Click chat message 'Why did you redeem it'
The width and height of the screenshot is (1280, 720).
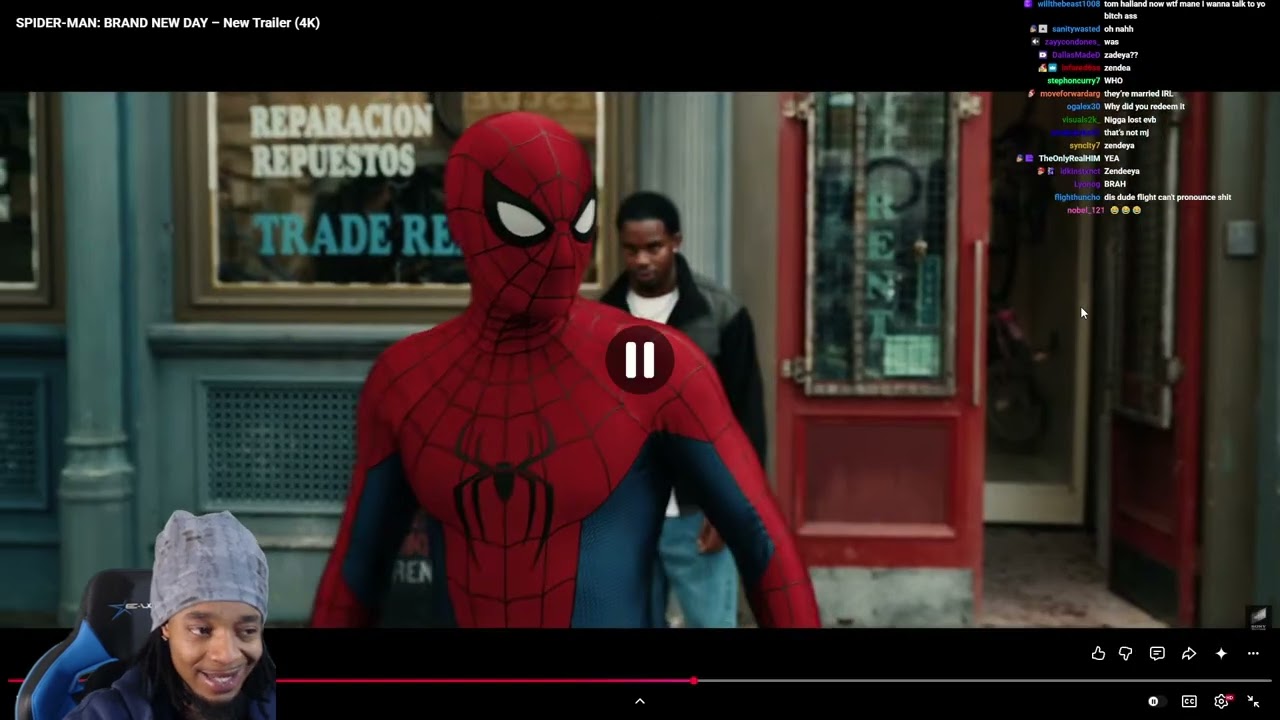(1144, 107)
